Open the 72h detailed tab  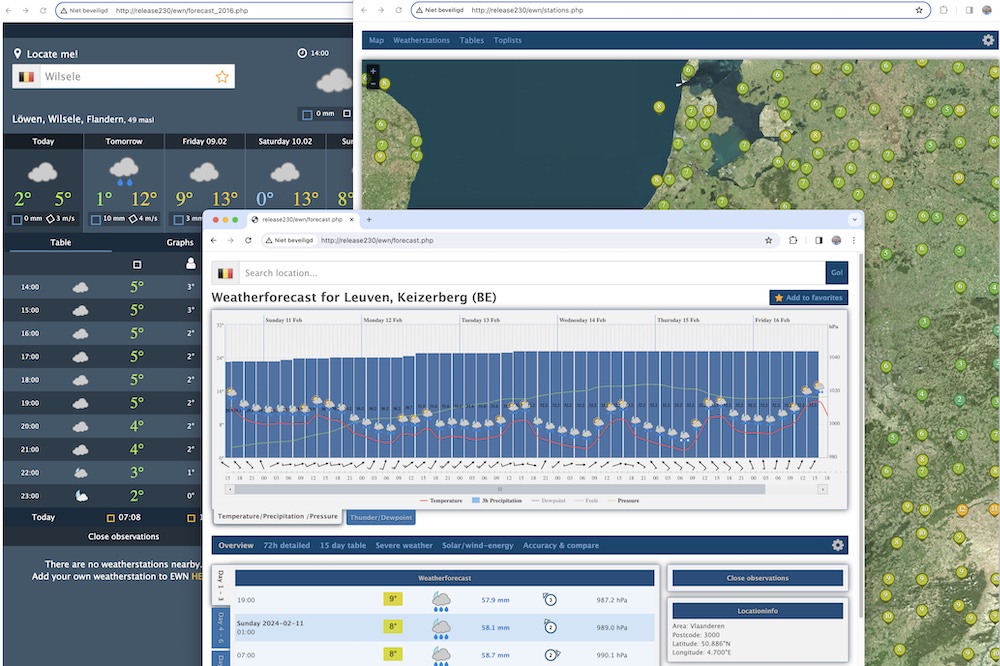(x=286, y=546)
